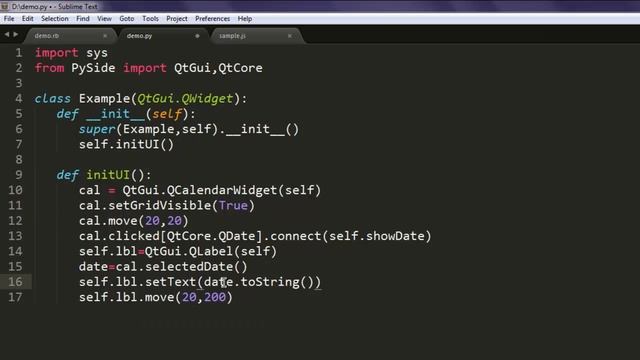Click 'QtGui,QtCore' on line 2
The image size is (640, 360).
point(218,68)
